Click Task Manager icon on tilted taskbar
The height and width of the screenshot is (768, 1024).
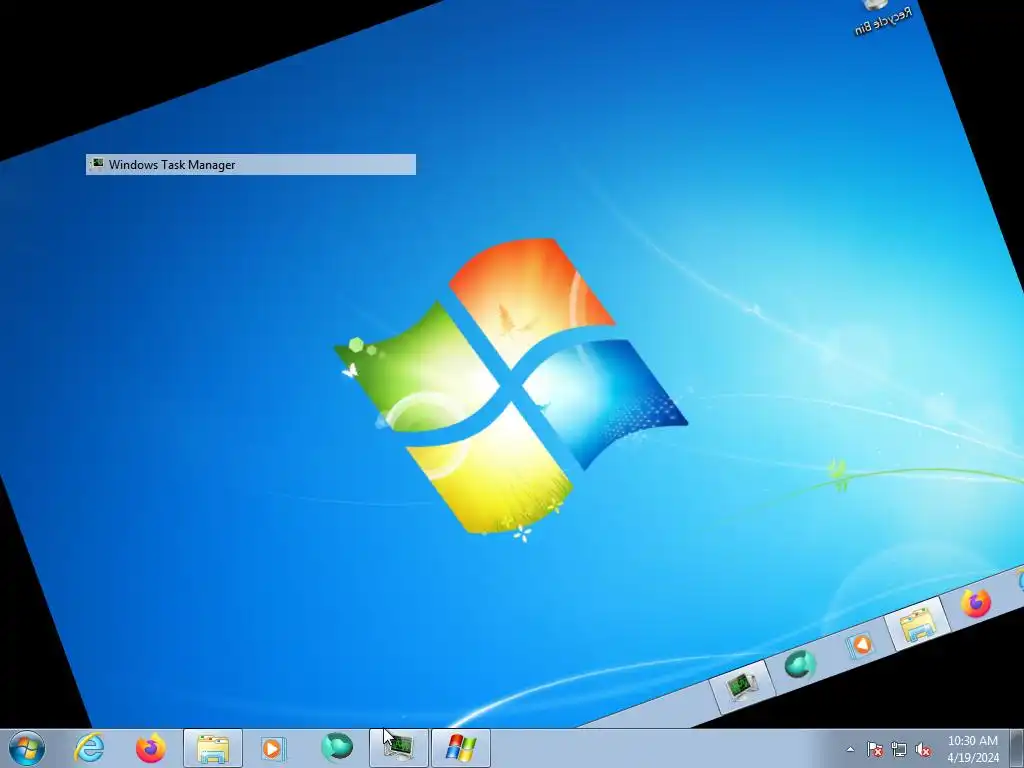(741, 686)
